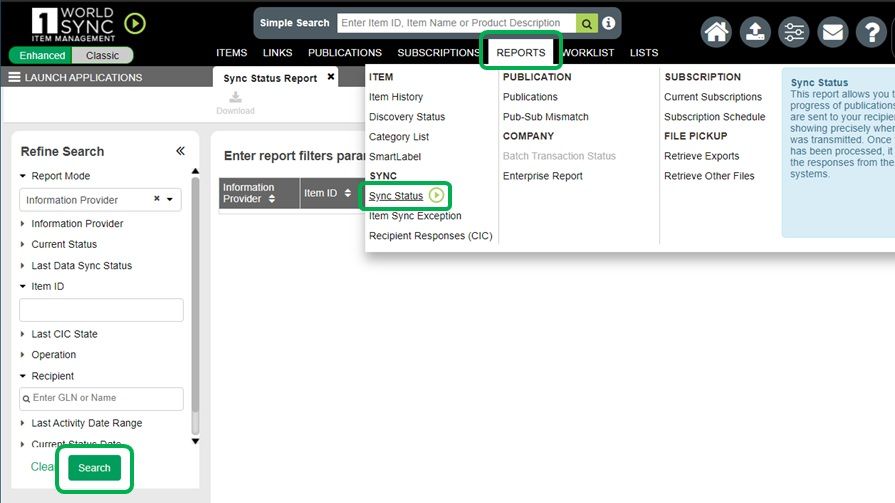
Task: Click the Home icon in header
Action: click(x=716, y=32)
